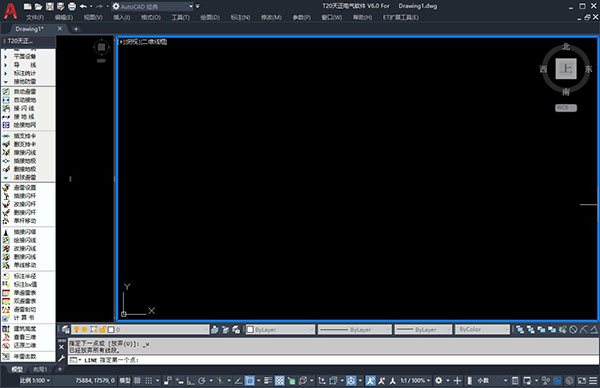This screenshot has width=600, height=388.
Task: Click the 比例 1:100 scale button
Action: (x=34, y=380)
